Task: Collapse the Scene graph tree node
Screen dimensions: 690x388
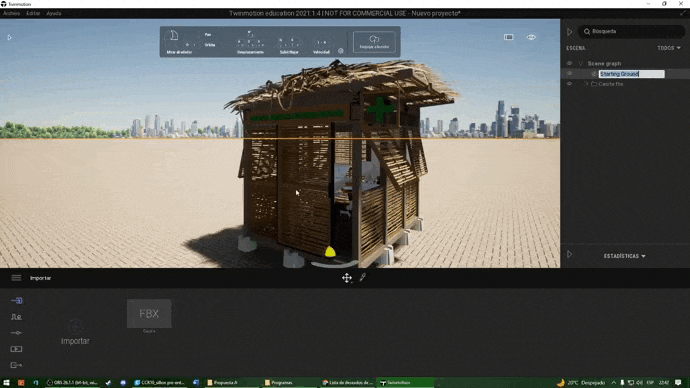Action: [580, 63]
